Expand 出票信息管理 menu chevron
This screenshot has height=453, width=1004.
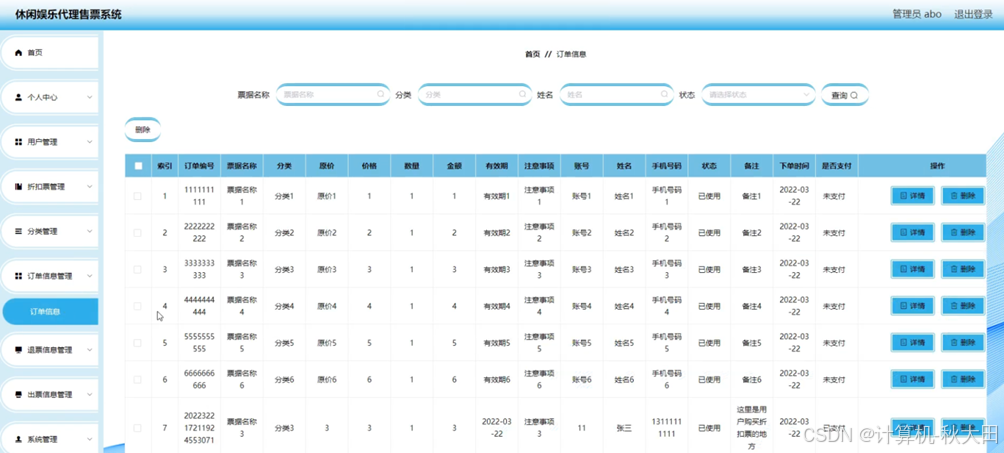[x=90, y=395]
